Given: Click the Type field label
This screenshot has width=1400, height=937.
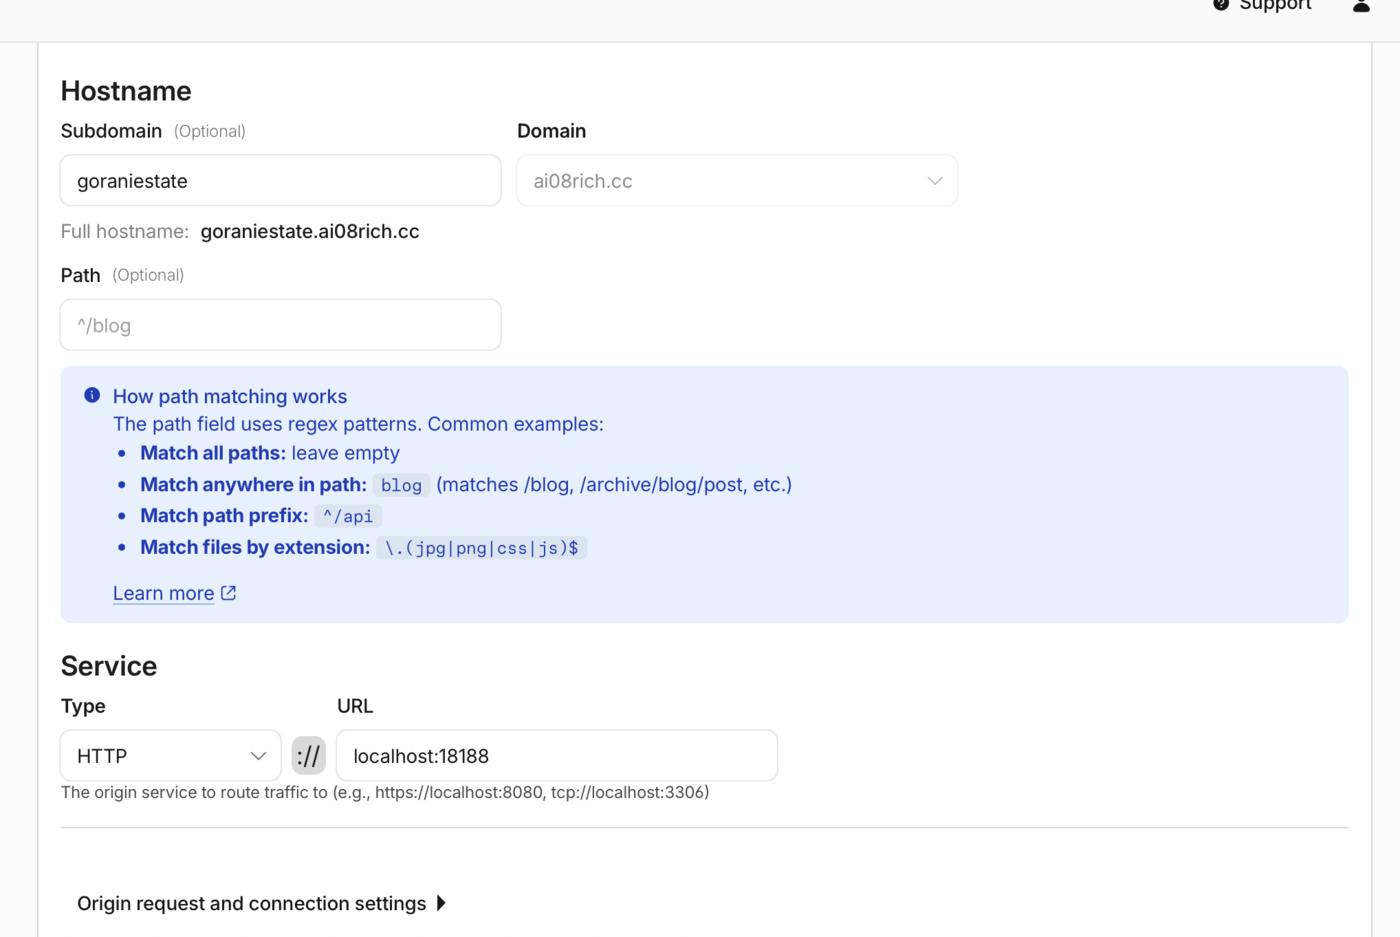Looking at the screenshot, I should (83, 706).
